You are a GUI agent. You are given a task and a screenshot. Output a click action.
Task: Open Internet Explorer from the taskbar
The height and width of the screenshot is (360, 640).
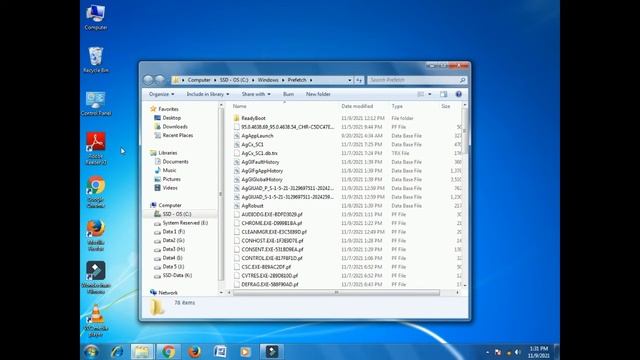(117, 351)
